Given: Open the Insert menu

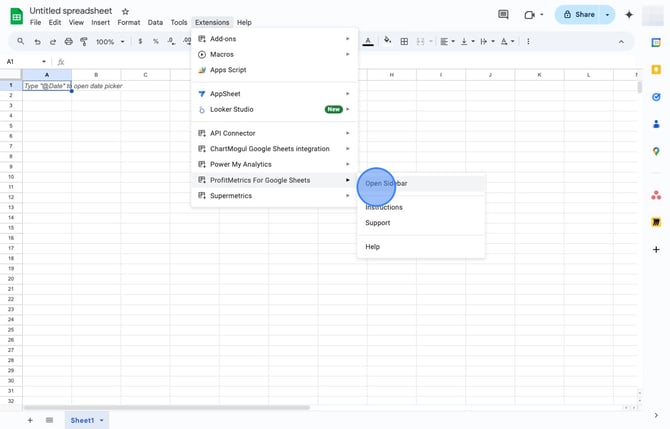Looking at the screenshot, I should click(100, 22).
